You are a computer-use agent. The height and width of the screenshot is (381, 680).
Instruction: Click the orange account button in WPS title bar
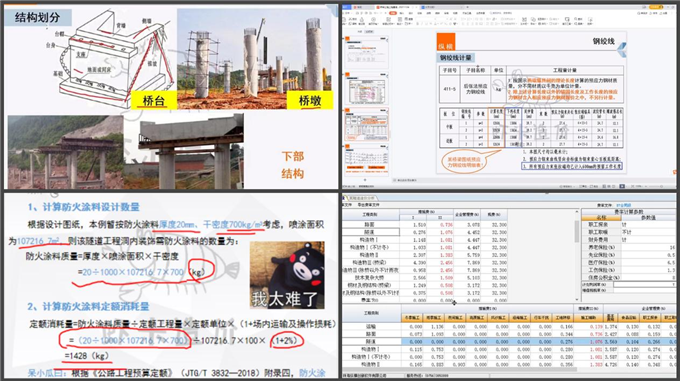click(656, 7)
